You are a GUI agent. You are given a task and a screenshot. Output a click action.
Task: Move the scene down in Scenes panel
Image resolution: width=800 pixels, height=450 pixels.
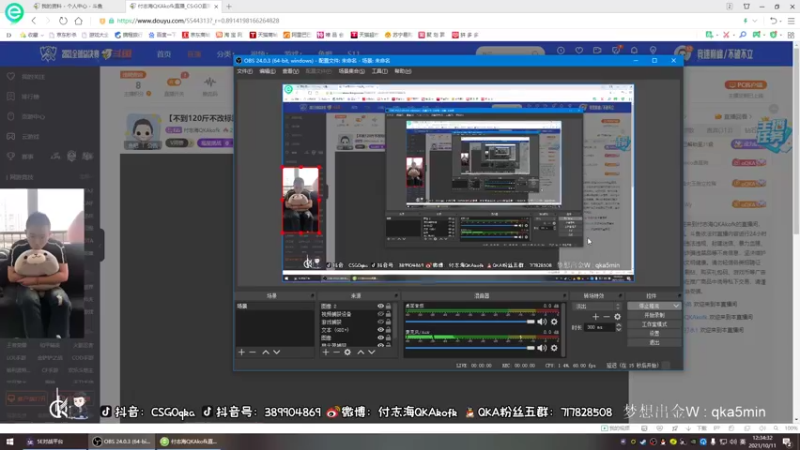277,352
